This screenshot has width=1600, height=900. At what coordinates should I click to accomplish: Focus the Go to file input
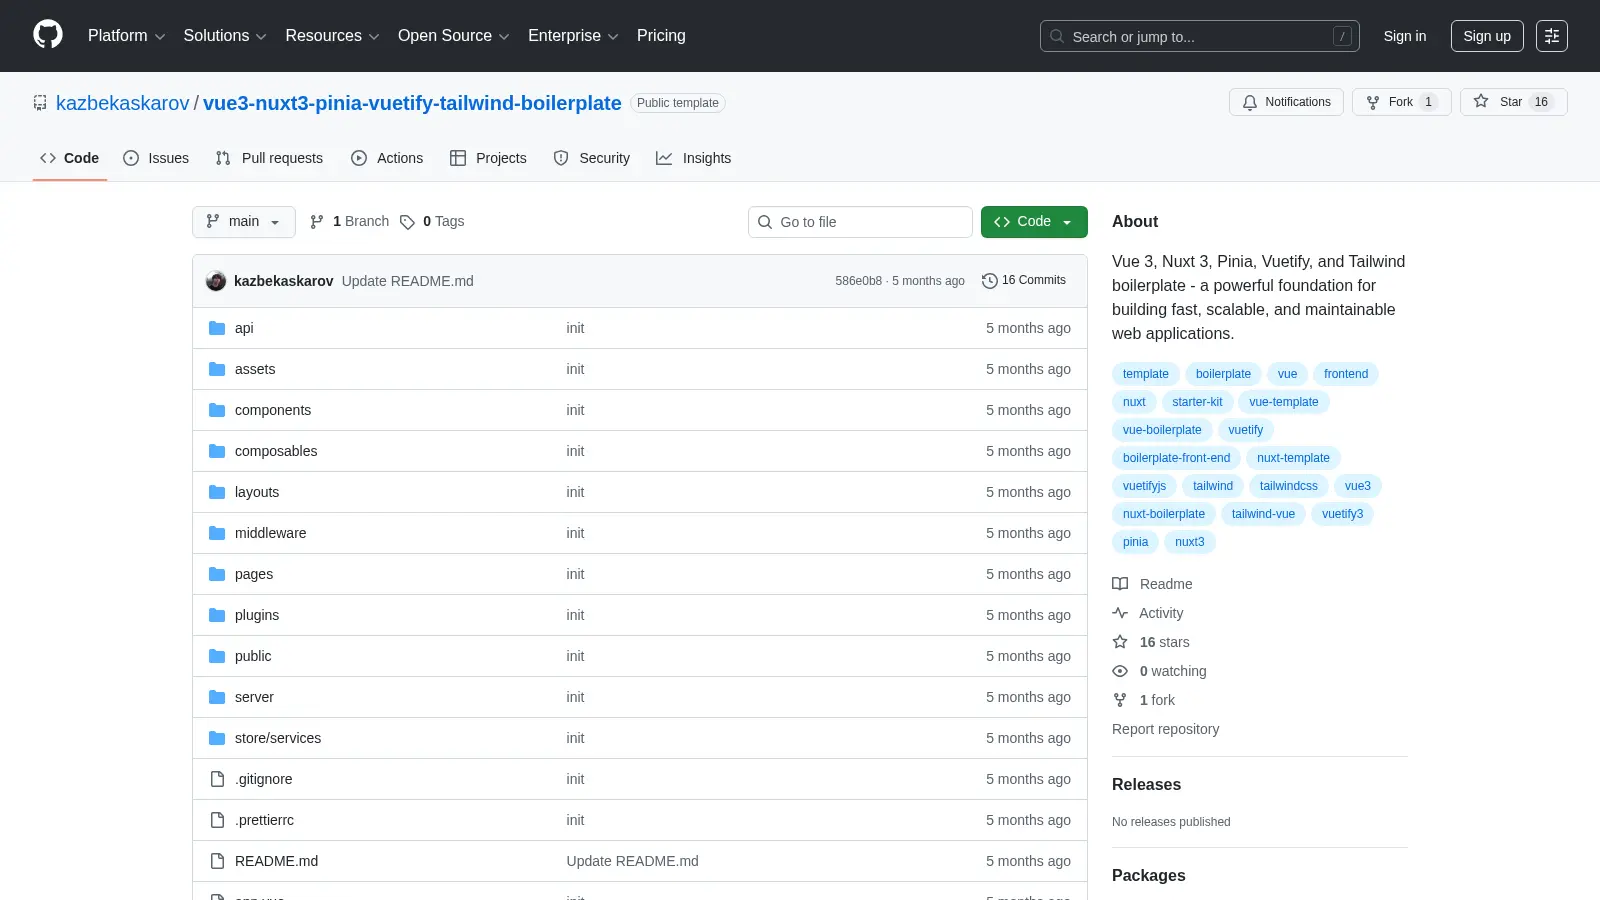tap(860, 222)
